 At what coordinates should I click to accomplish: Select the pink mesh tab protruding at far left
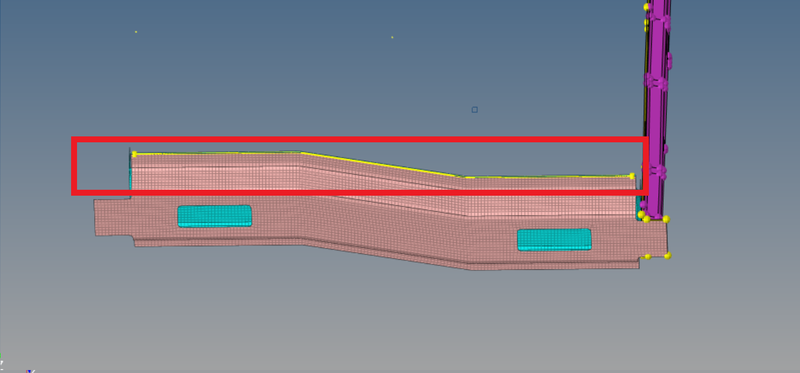coord(112,217)
